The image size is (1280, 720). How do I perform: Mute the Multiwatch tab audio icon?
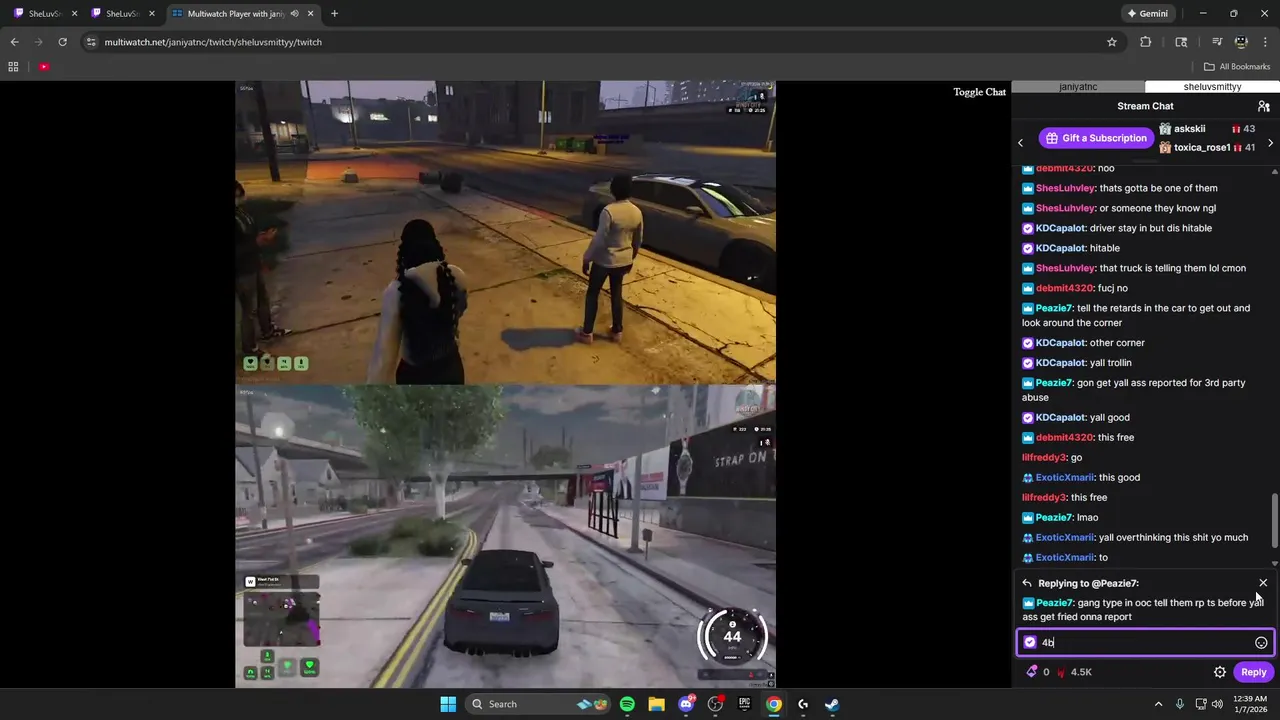pos(294,14)
